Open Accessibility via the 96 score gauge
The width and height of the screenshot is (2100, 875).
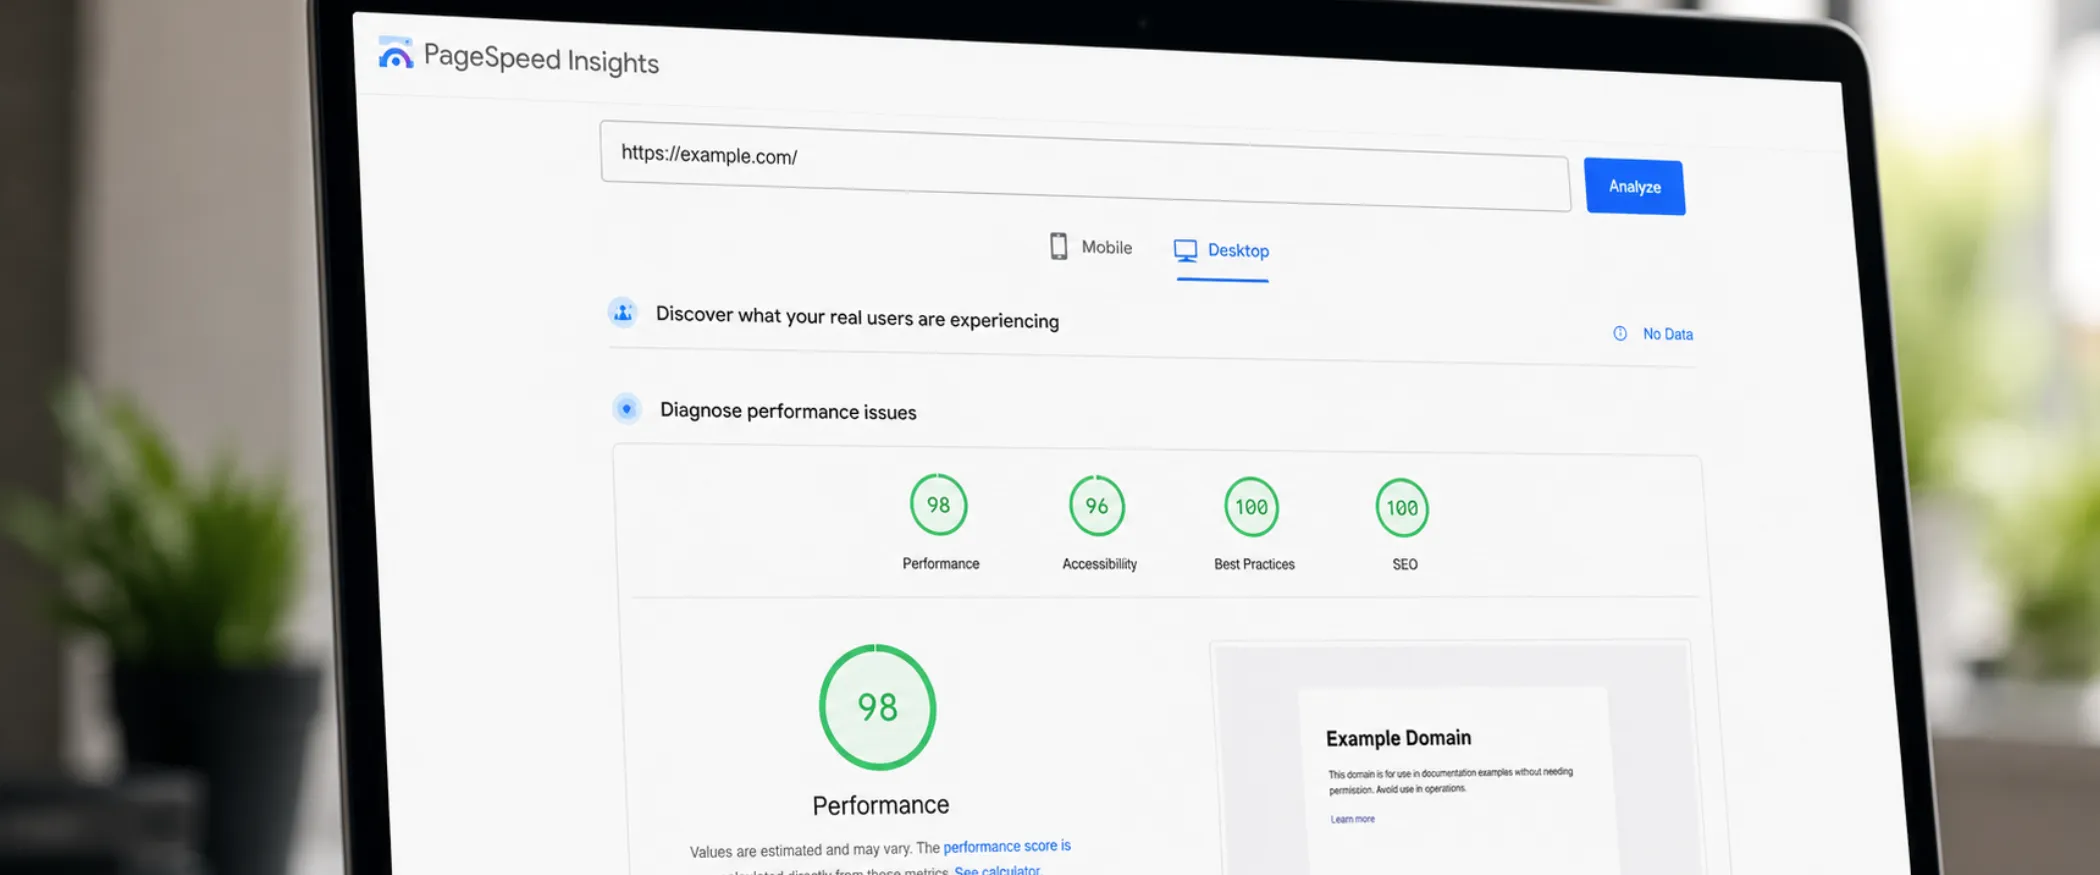point(1097,506)
